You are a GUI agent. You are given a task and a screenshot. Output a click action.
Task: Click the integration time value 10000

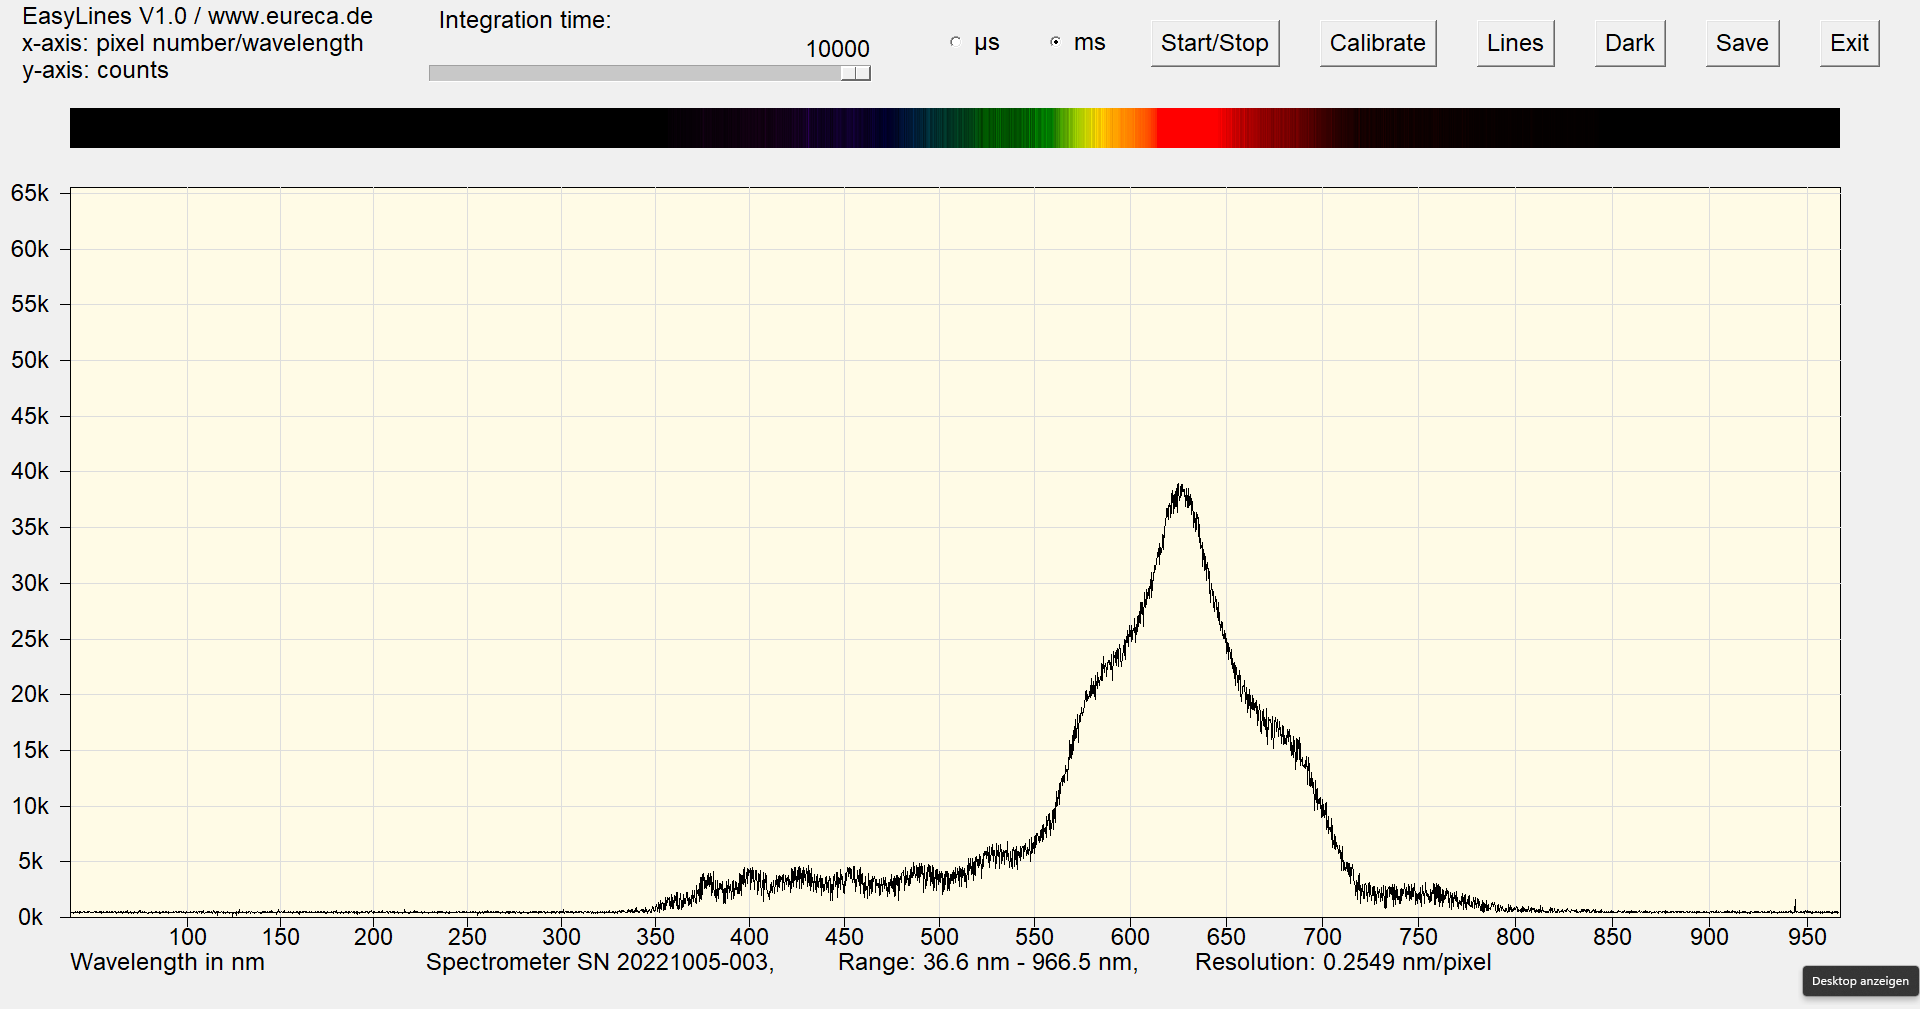tap(837, 49)
